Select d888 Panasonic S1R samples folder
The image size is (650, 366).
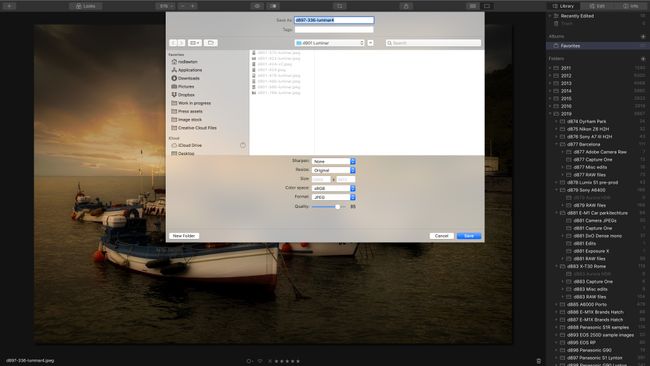pos(598,327)
